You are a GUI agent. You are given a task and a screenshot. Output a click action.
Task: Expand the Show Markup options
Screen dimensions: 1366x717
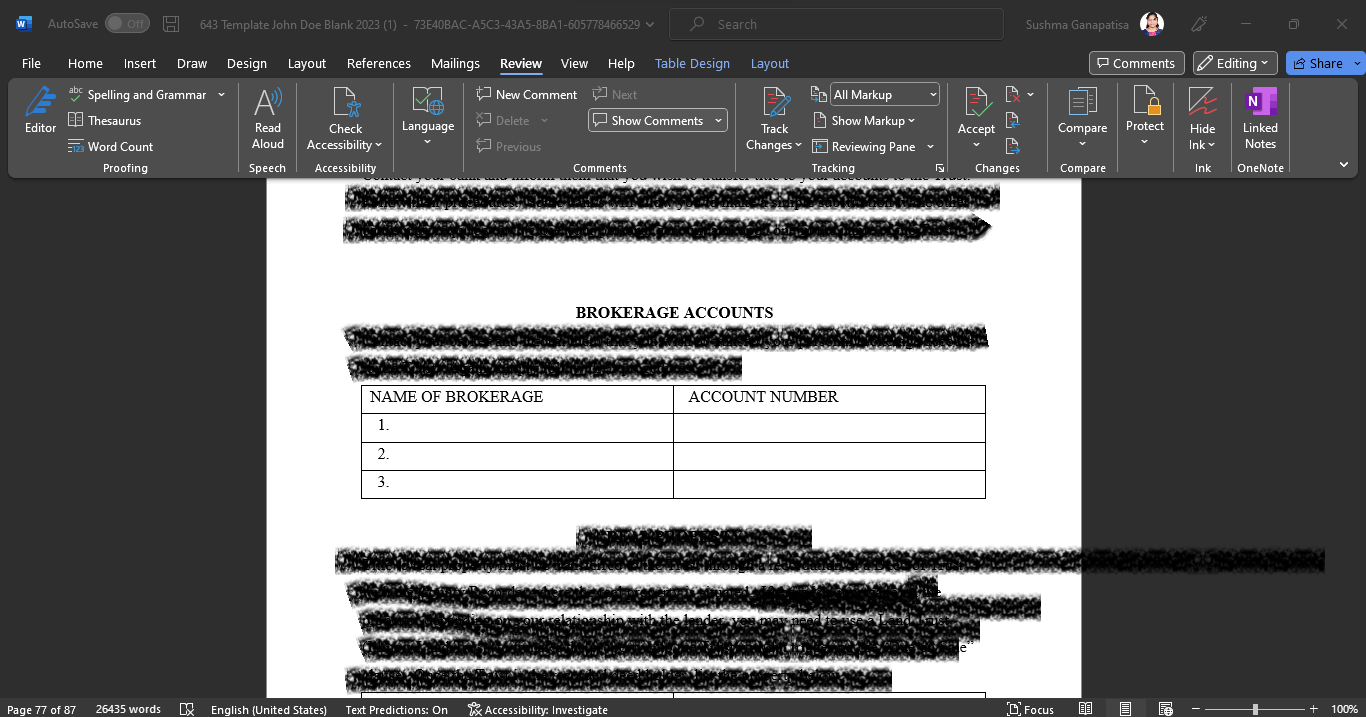(865, 120)
